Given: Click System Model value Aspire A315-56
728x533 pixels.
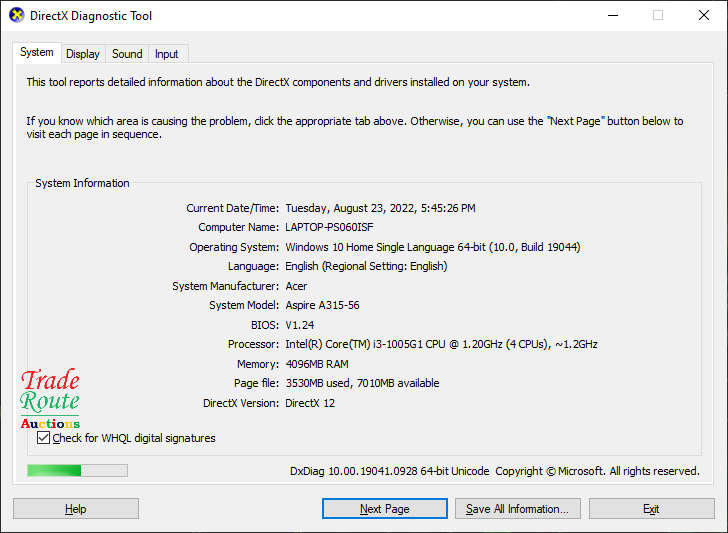Looking at the screenshot, I should (x=322, y=305).
